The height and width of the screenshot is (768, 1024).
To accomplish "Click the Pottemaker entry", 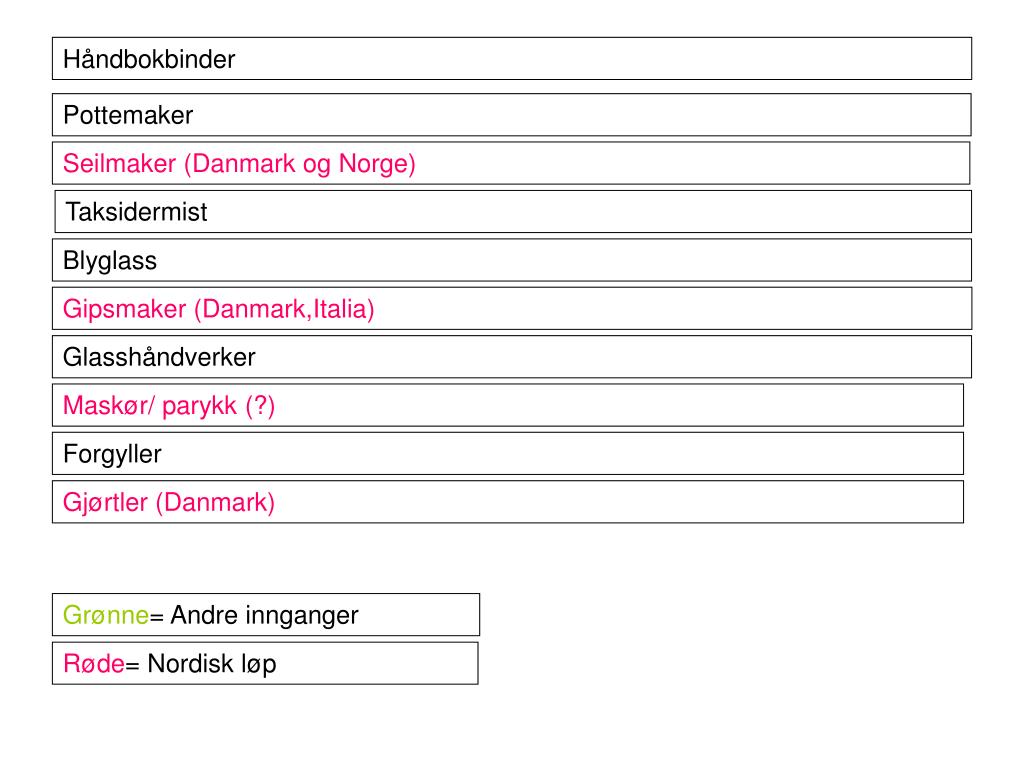I will 511,115.
